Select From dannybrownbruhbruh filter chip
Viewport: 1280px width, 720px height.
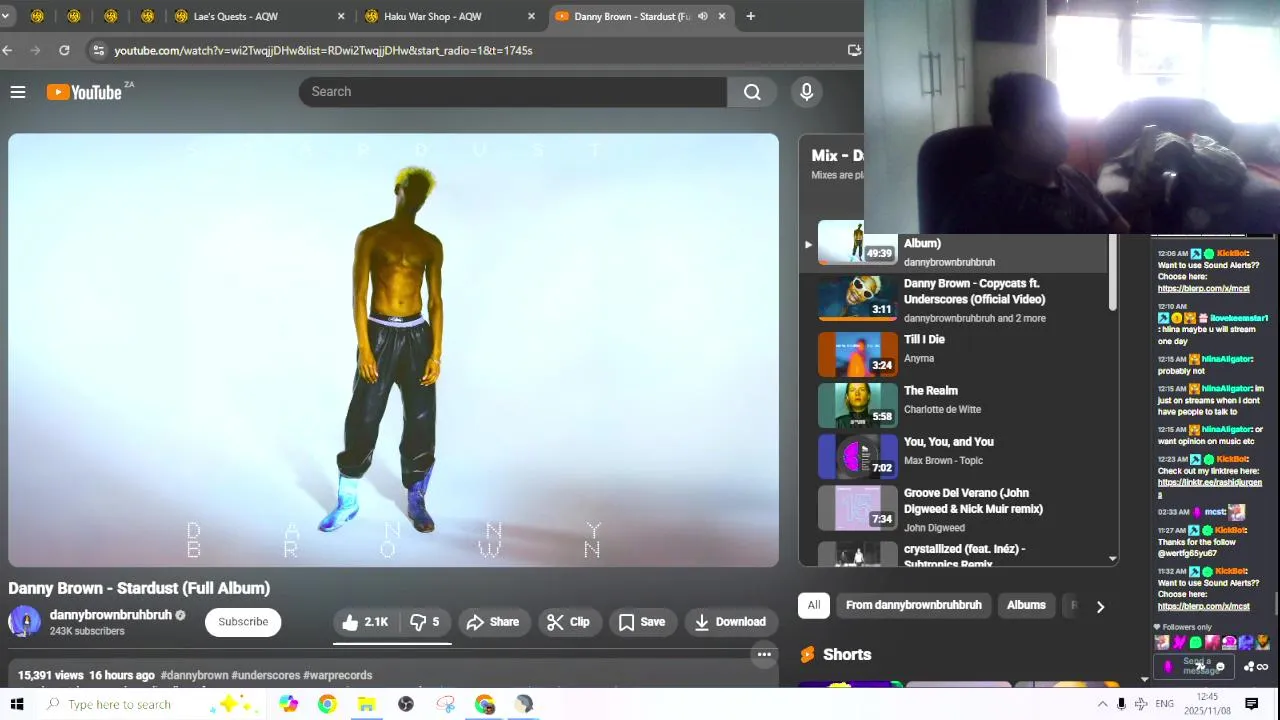[914, 605]
